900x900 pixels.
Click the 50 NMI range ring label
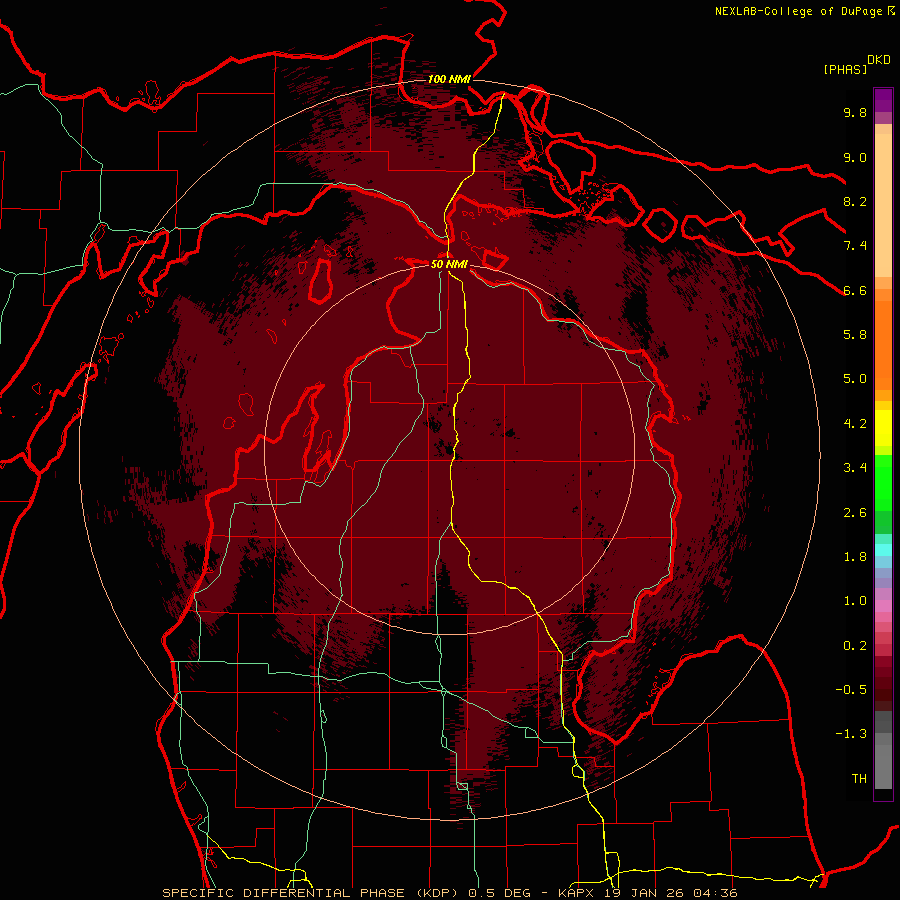[449, 264]
